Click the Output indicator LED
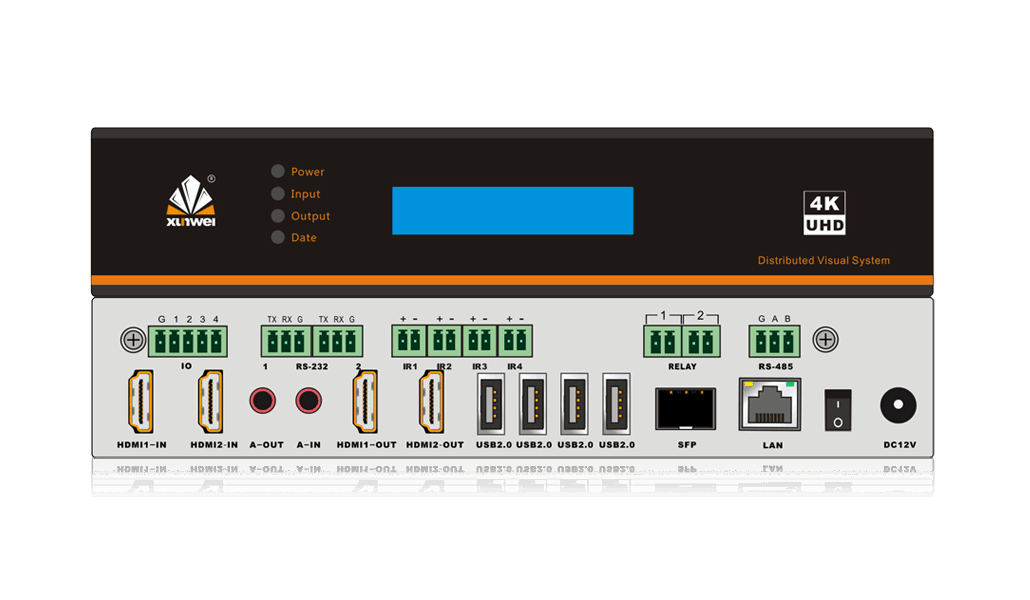This screenshot has height=600, width=1030. pyautogui.click(x=278, y=215)
